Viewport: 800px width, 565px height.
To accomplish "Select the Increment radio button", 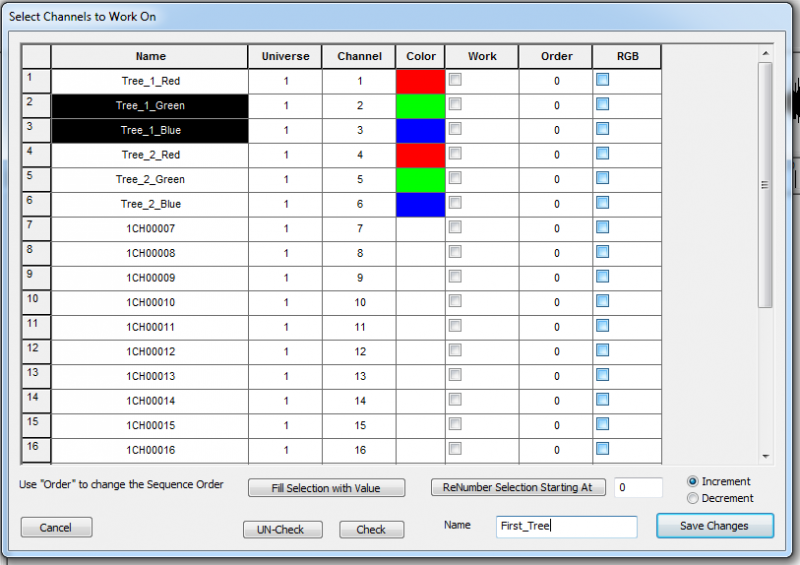I will [693, 482].
